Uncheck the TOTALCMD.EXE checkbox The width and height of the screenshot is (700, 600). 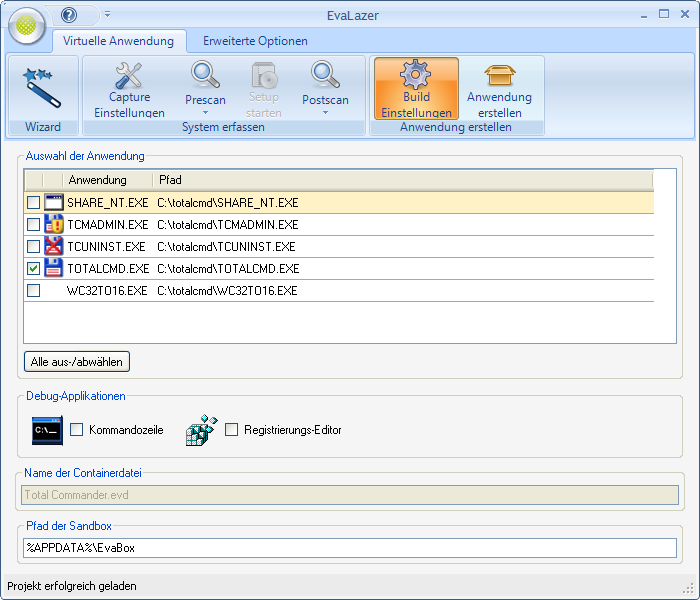[33, 269]
